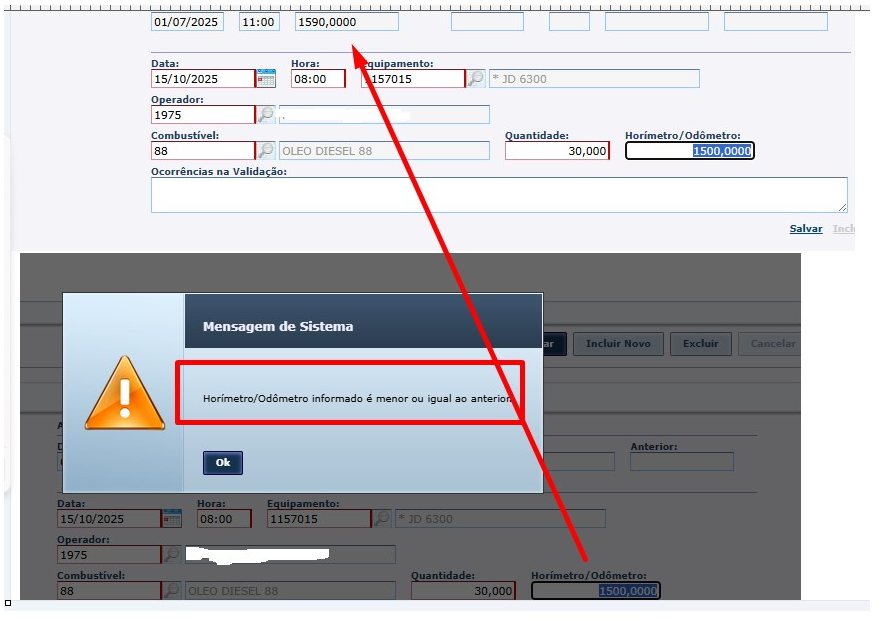The height and width of the screenshot is (619, 880).
Task: Click the JD 6300 description in bright form
Action: coord(594,79)
